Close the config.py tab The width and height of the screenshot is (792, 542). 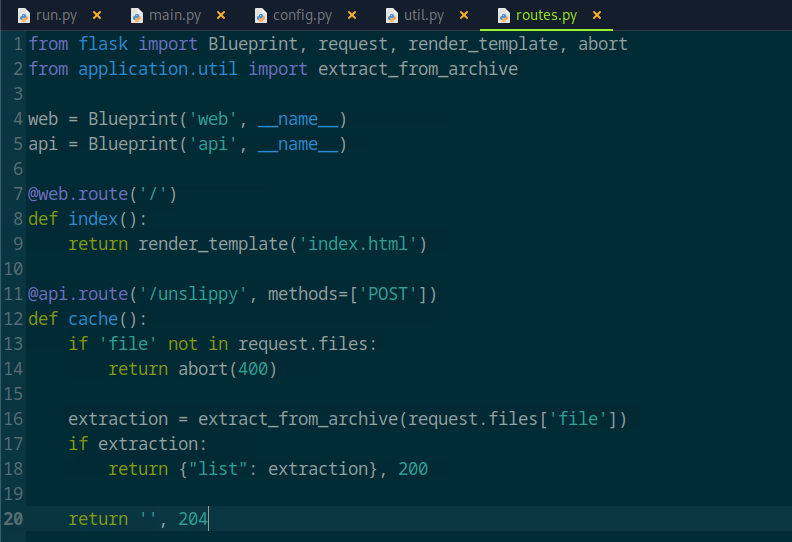point(352,16)
